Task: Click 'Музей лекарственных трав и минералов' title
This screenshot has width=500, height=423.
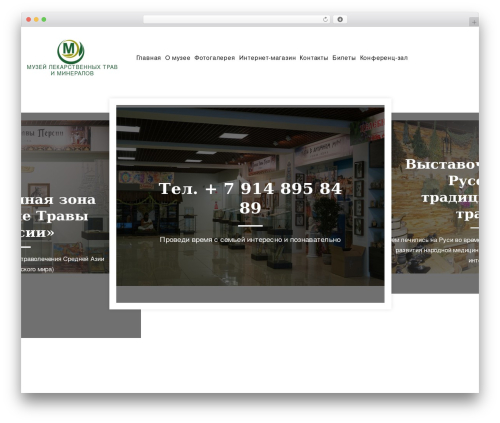Action: tap(72, 70)
